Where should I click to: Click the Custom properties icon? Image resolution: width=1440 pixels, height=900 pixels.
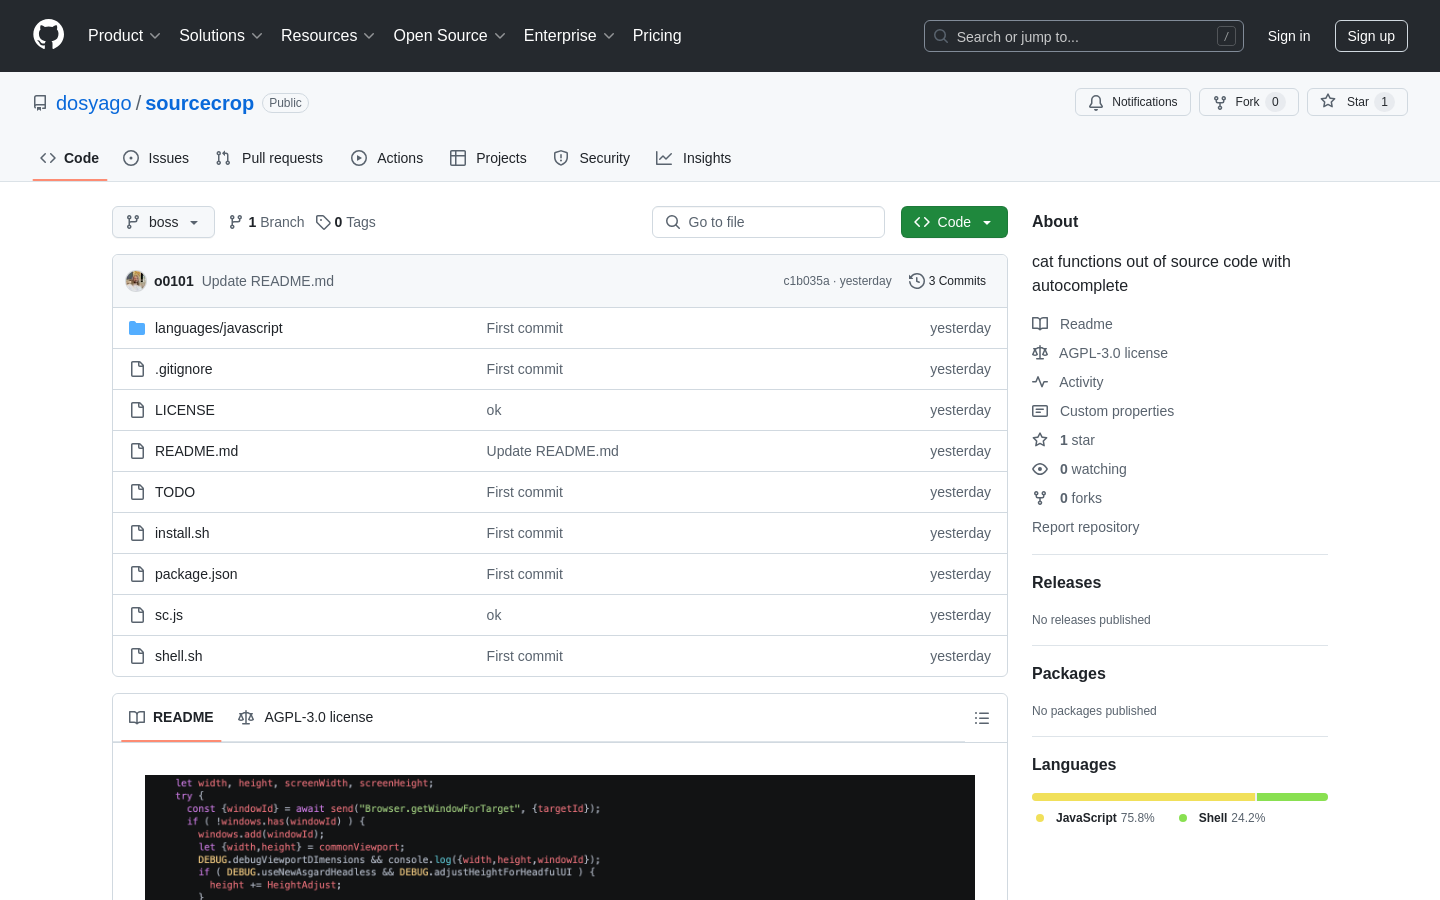(x=1040, y=411)
